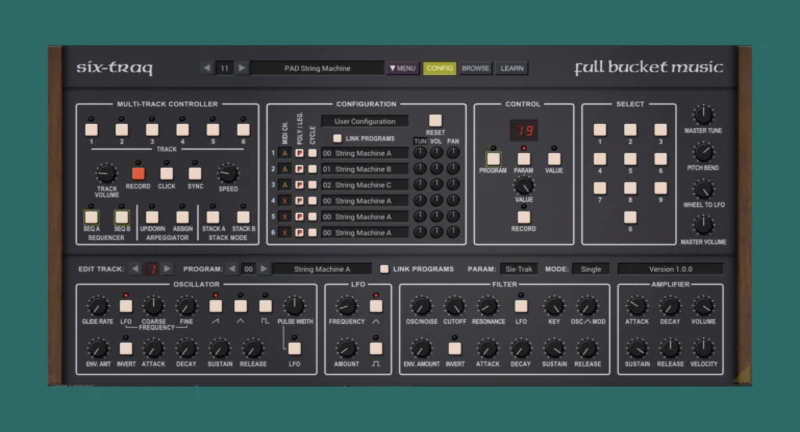800x432 pixels.
Task: Click the configuration RESET button
Action: 435,120
